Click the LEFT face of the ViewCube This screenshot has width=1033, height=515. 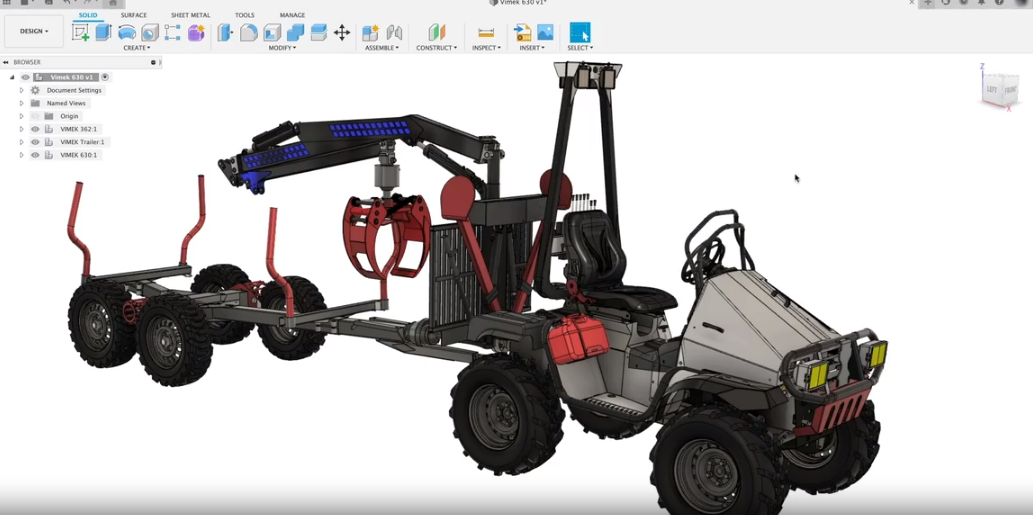991,90
